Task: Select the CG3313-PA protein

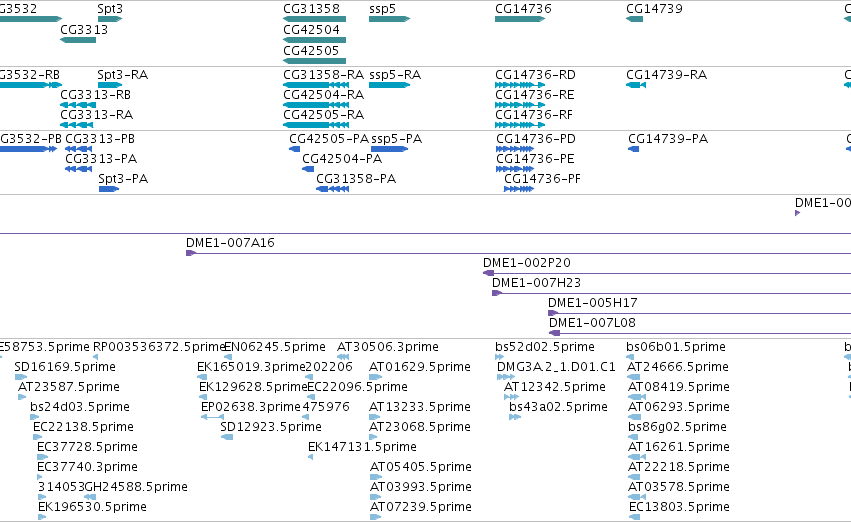Action: click(x=78, y=169)
